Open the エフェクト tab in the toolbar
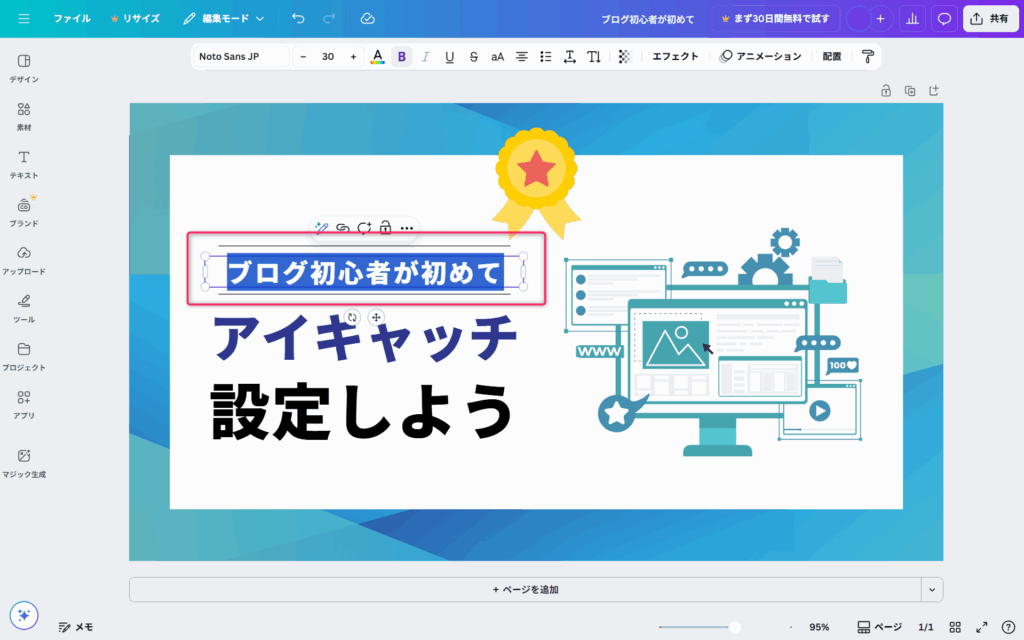Image resolution: width=1024 pixels, height=640 pixels. pyautogui.click(x=675, y=57)
